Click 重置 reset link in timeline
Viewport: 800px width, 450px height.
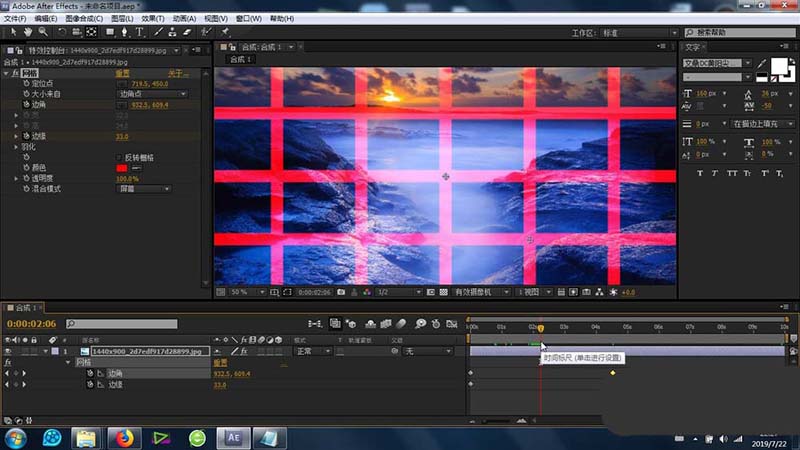click(x=220, y=363)
